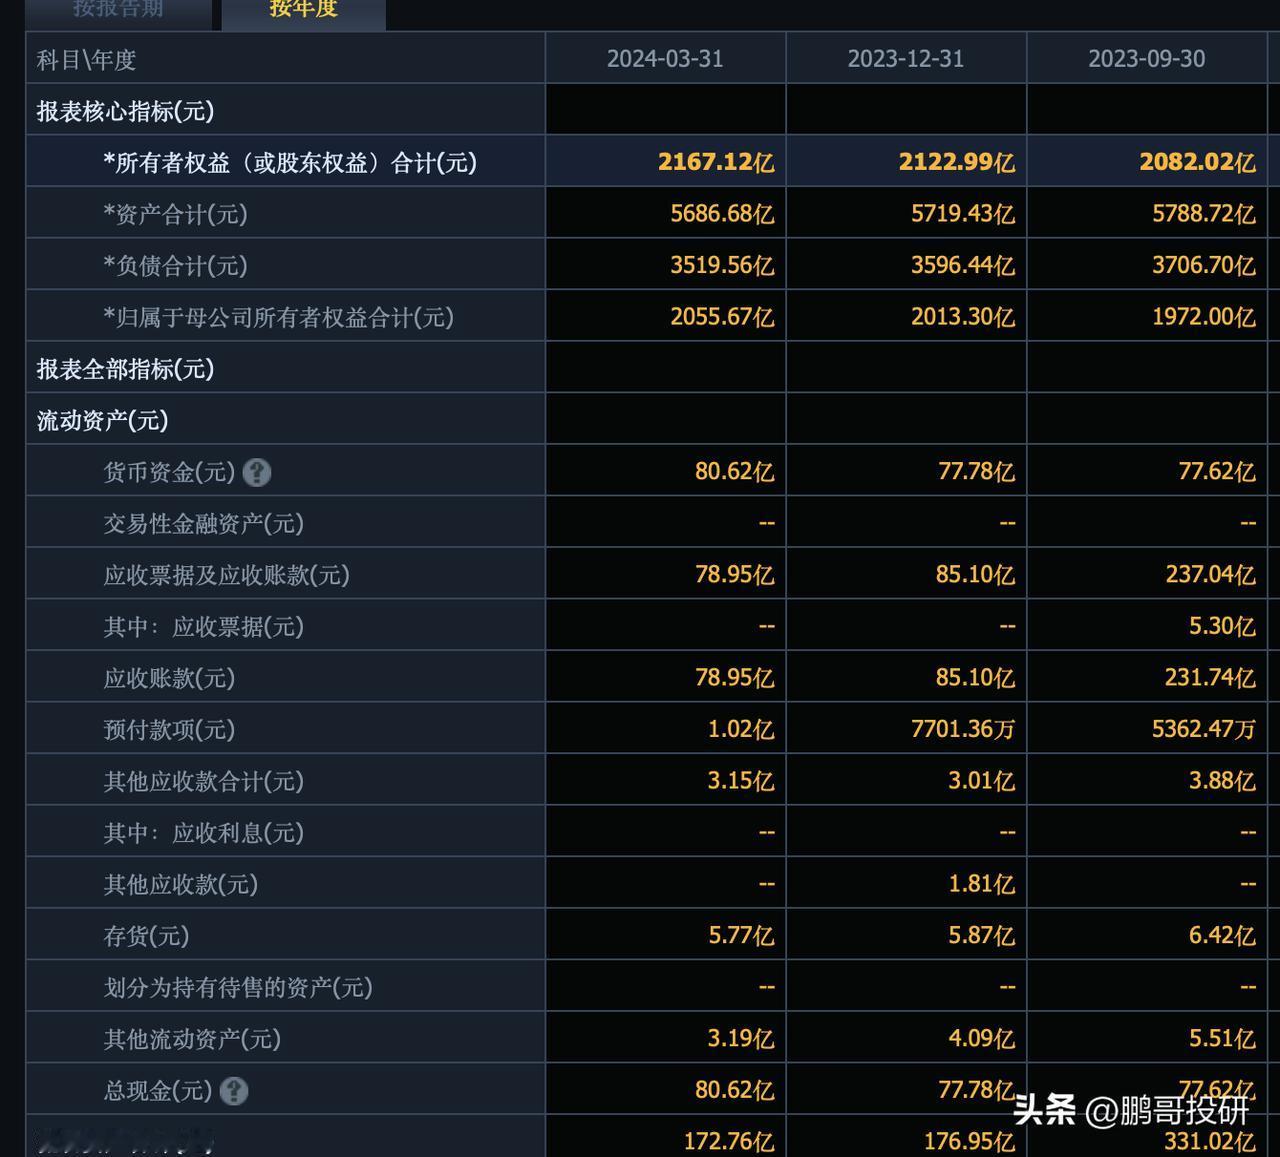Click the value 2082.02亿
1280x1157 pixels.
coord(1198,162)
